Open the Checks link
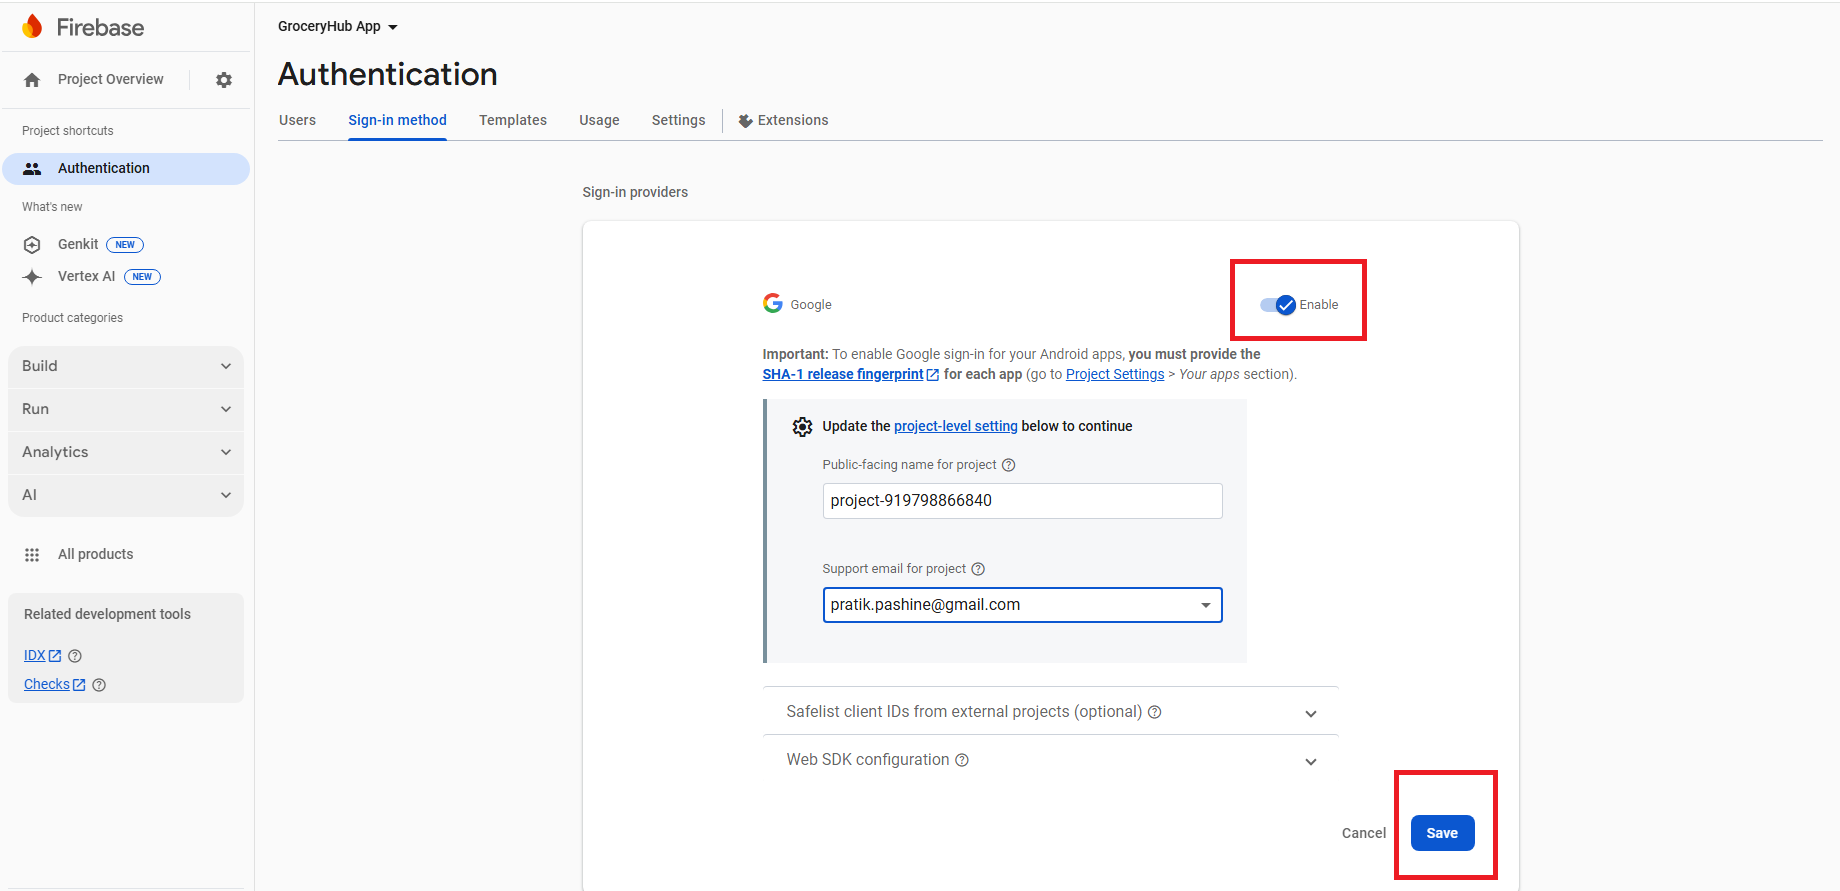 47,685
